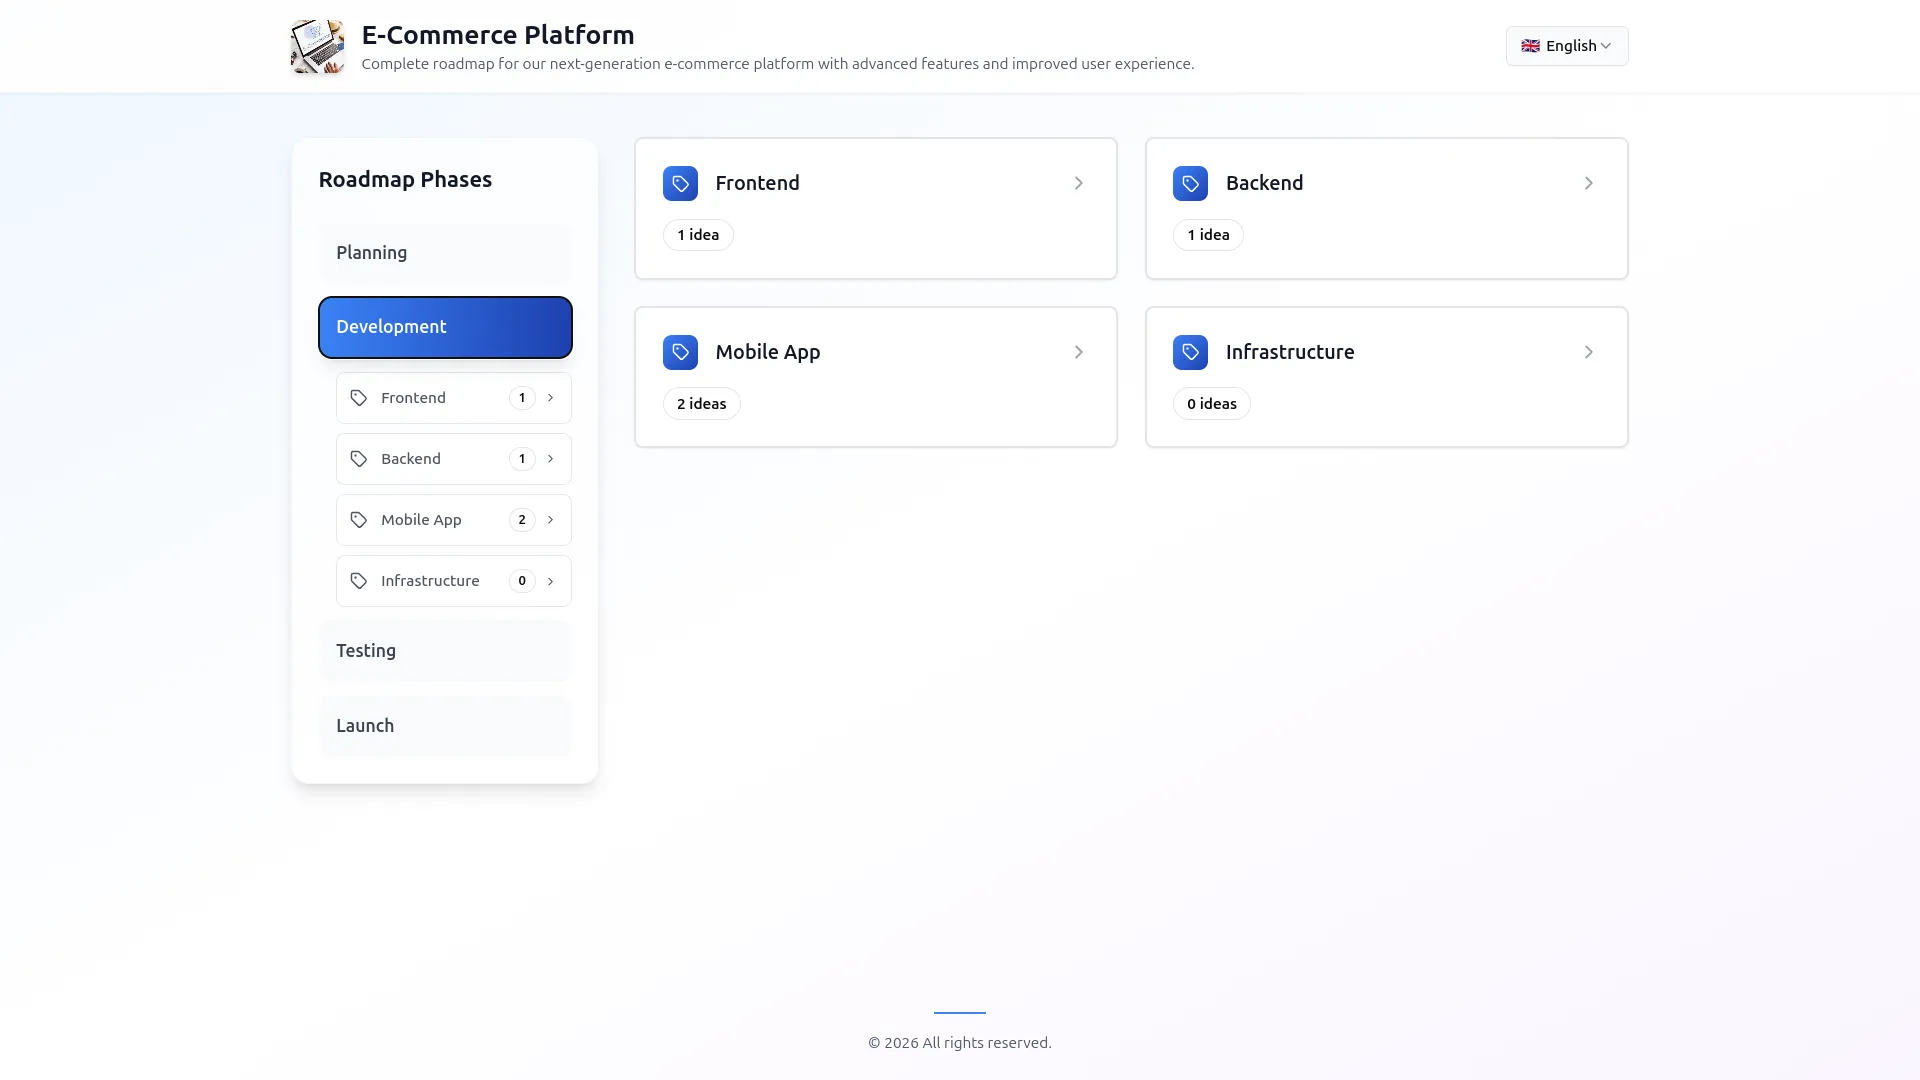The width and height of the screenshot is (1920, 1080).
Task: Click the Infrastructure card's blue tag icon
Action: tap(1190, 352)
